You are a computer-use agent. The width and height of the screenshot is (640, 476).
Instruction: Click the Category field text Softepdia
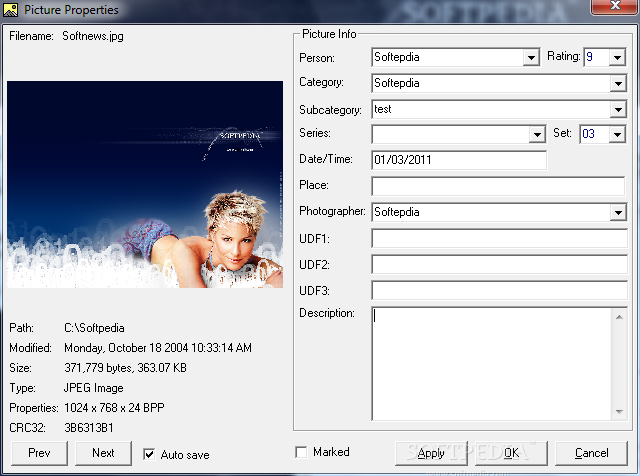[397, 83]
